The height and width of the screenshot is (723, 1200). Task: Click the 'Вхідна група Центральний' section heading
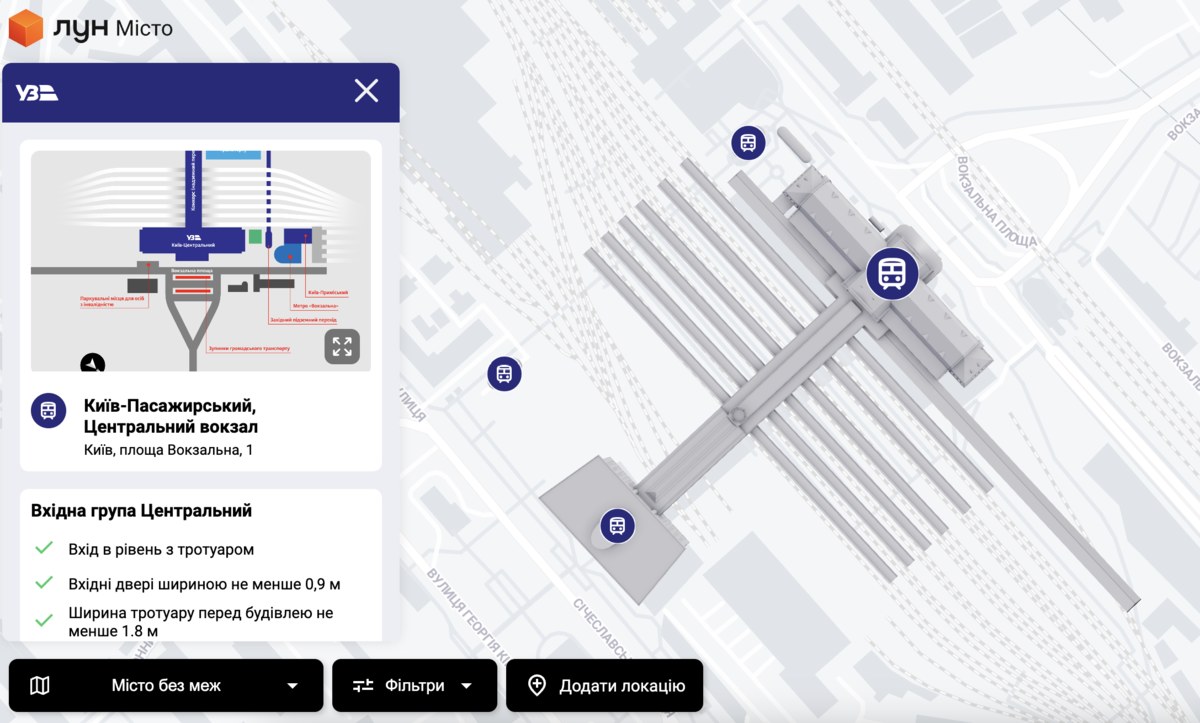tap(142, 511)
